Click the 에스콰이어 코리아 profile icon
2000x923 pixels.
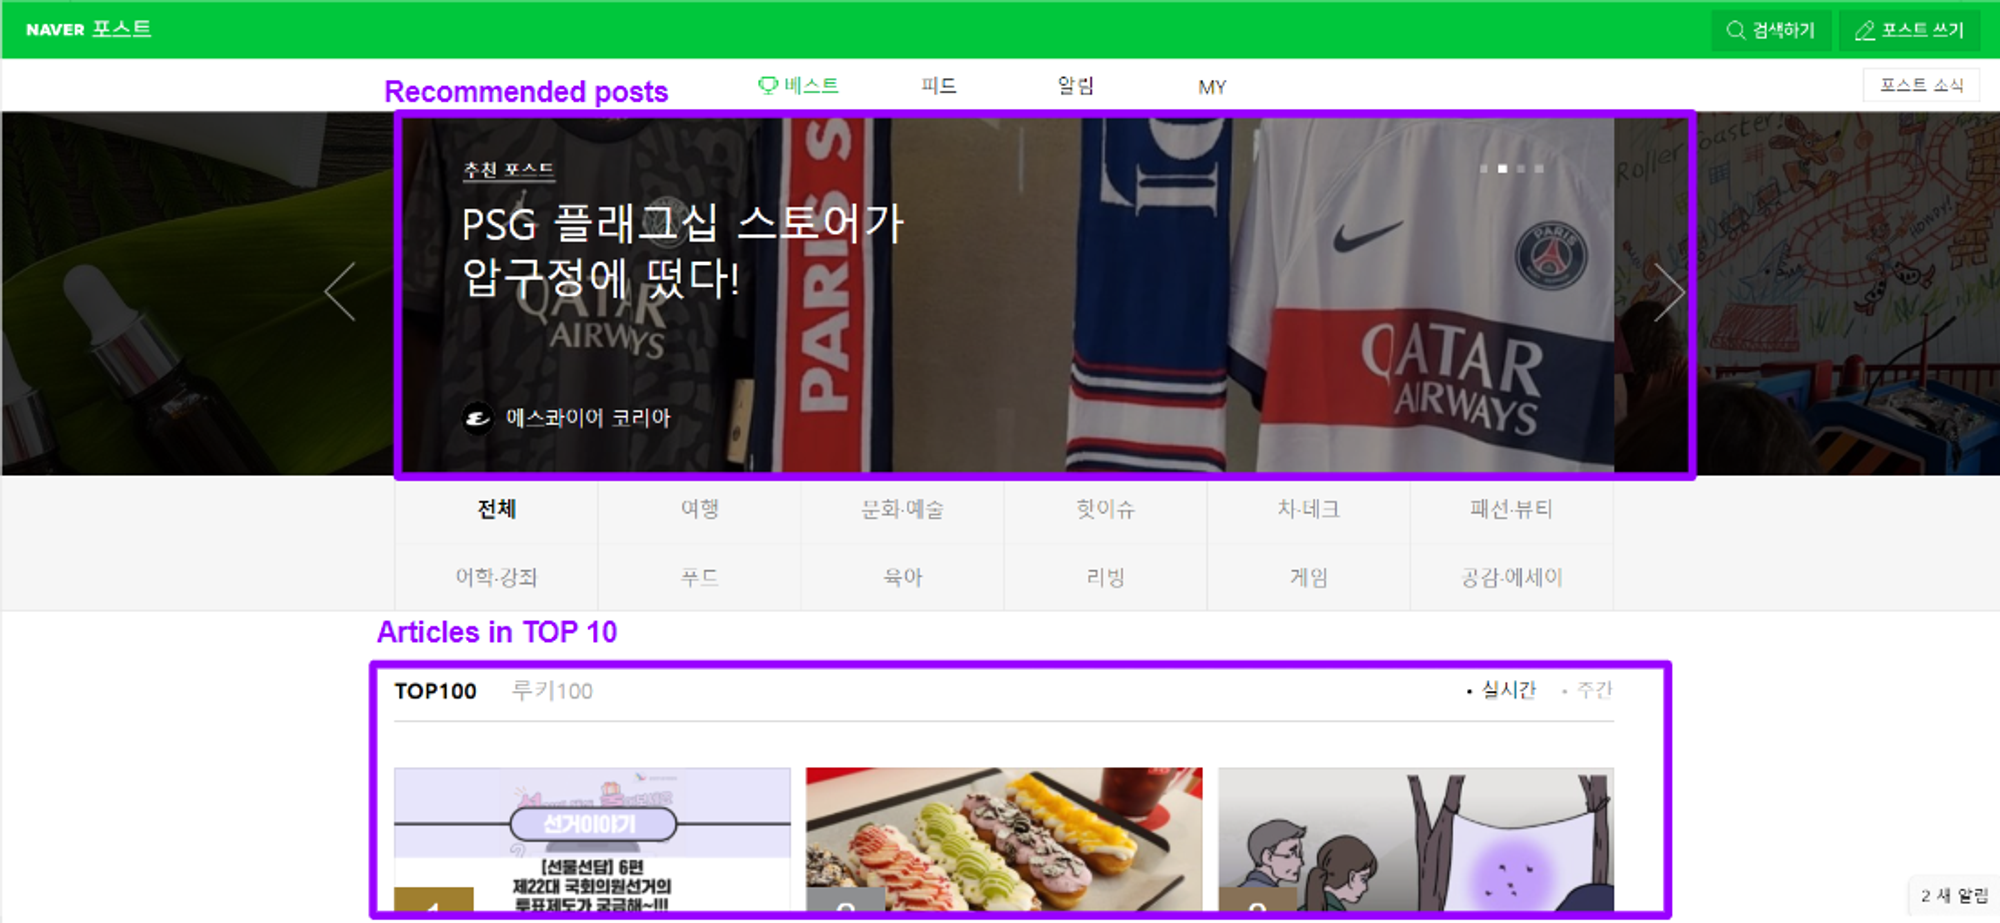pos(478,418)
